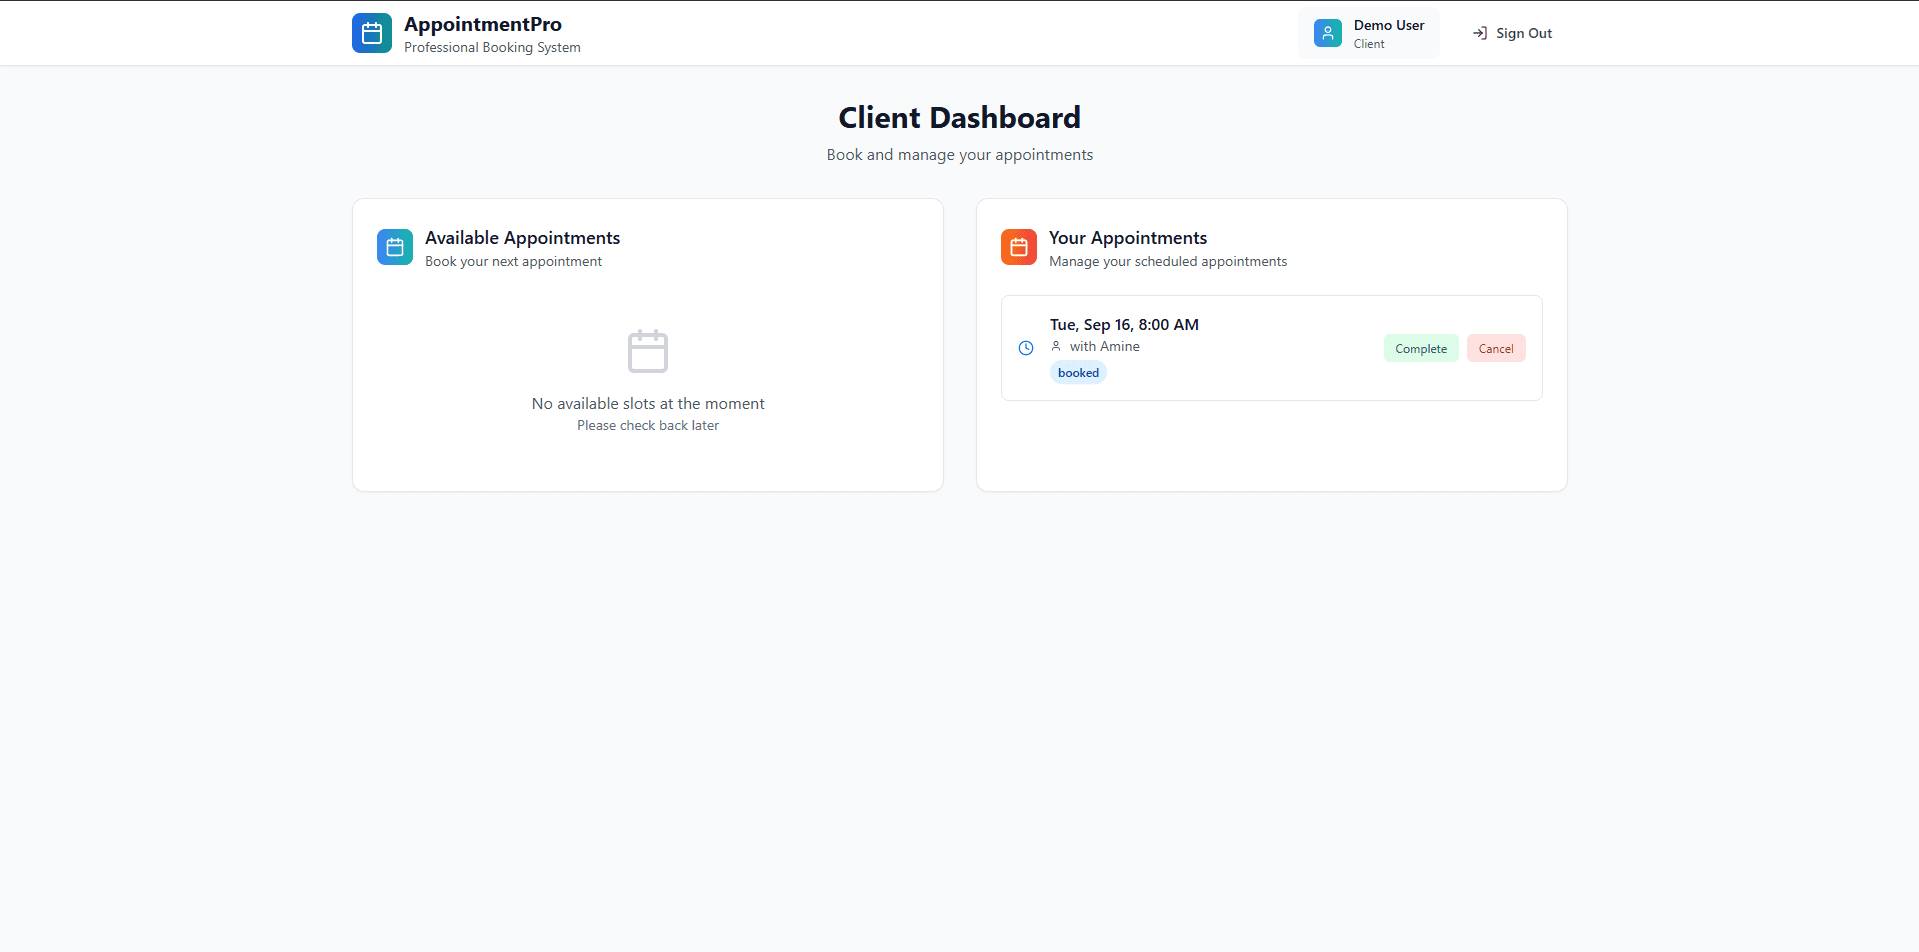Click the Demo User avatar icon
This screenshot has height=952, width=1919.
tap(1328, 33)
